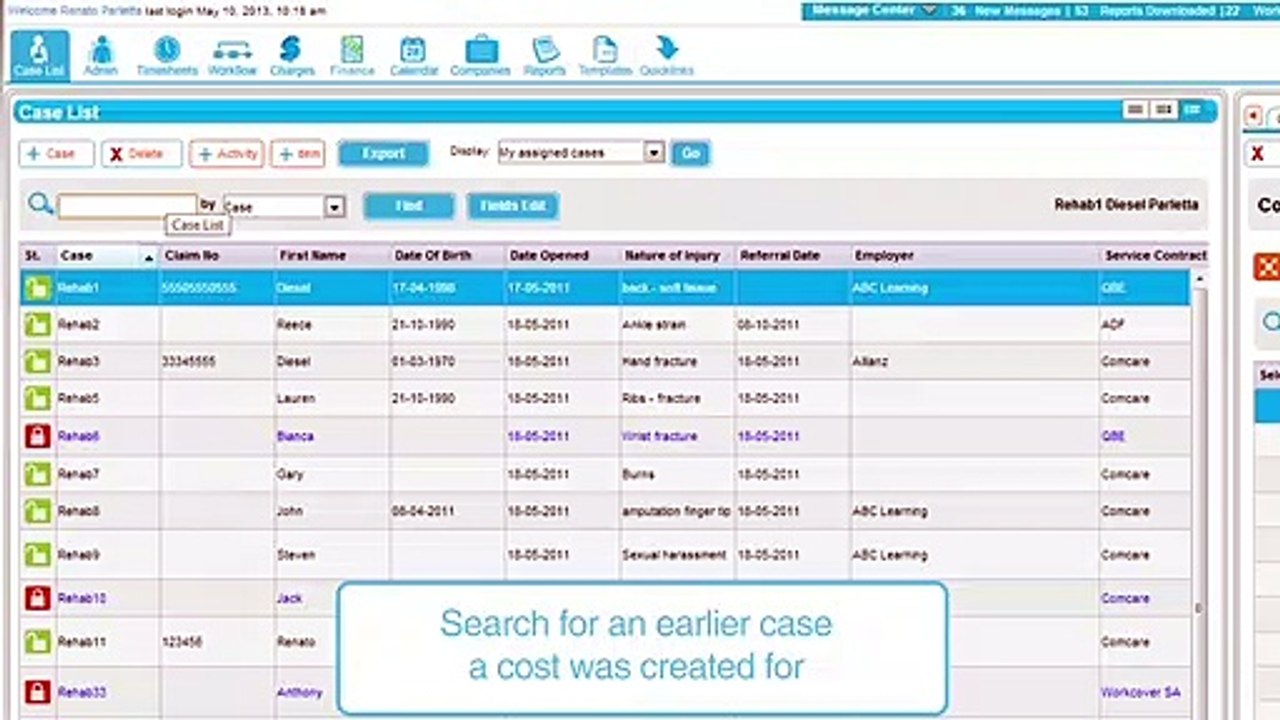
Task: Open the Rehab10 case link
Action: click(81, 598)
